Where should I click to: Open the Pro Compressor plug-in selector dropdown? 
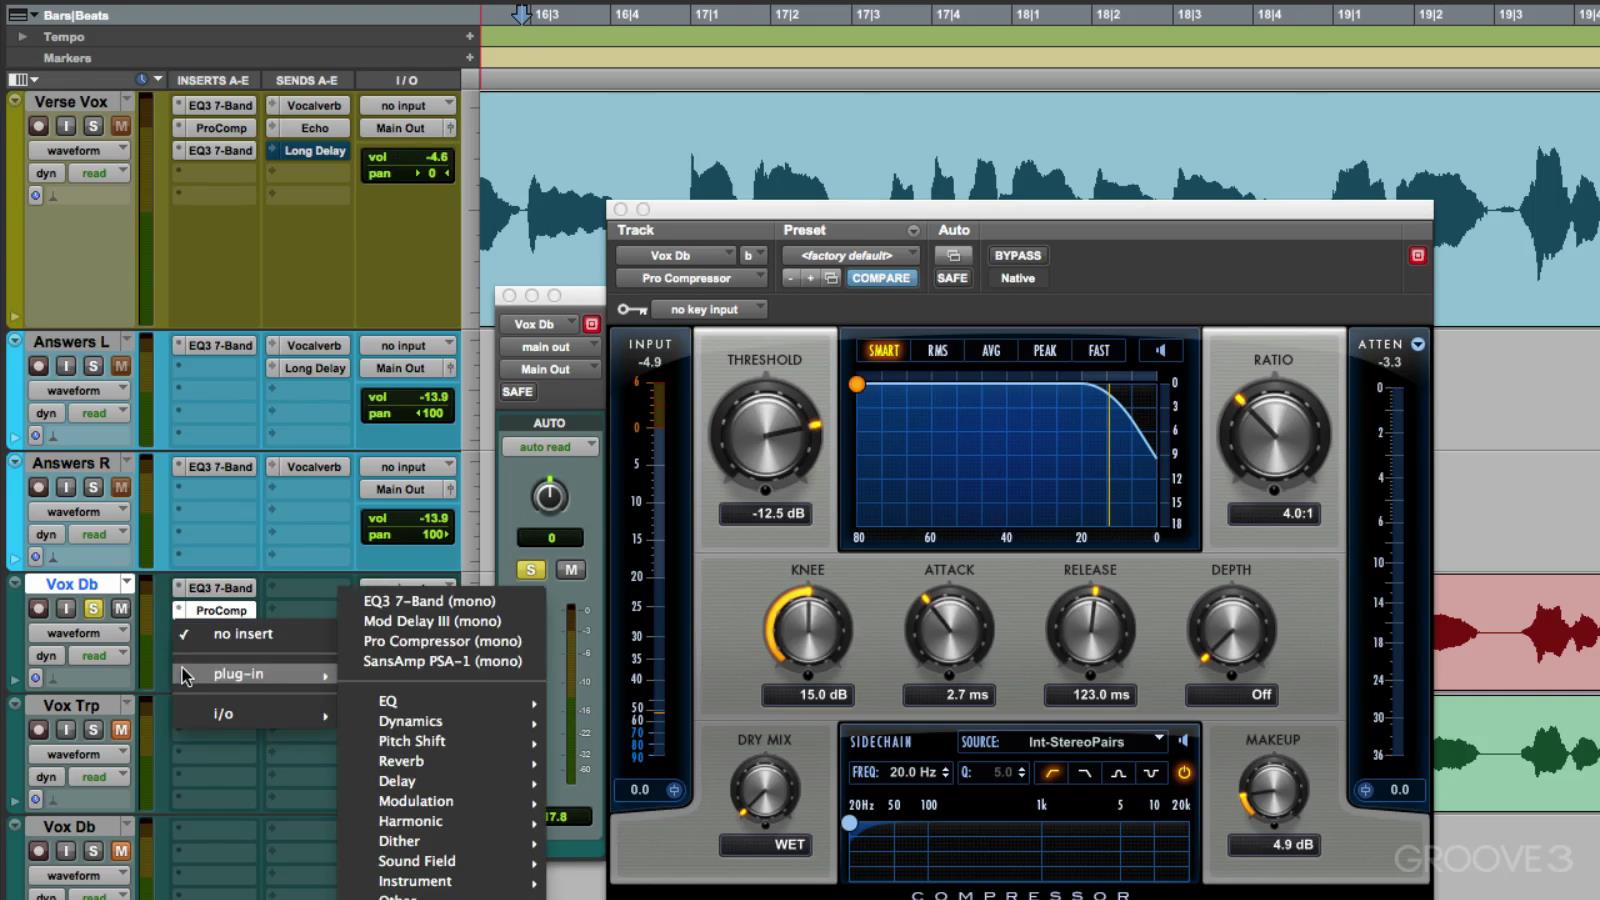(691, 278)
